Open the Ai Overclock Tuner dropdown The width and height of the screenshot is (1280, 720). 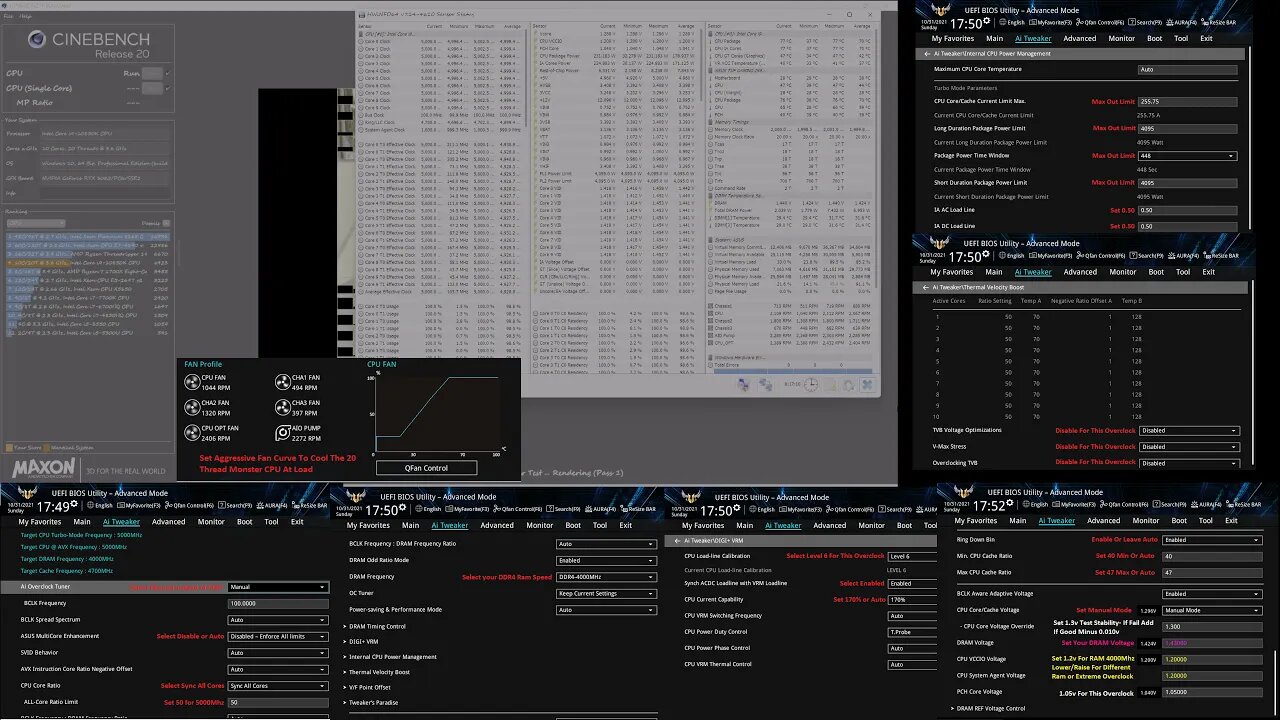278,587
